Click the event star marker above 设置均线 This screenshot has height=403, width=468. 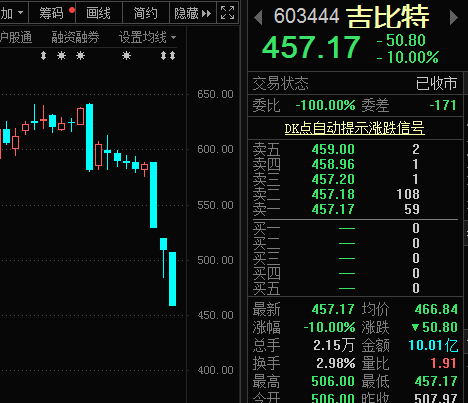click(126, 55)
